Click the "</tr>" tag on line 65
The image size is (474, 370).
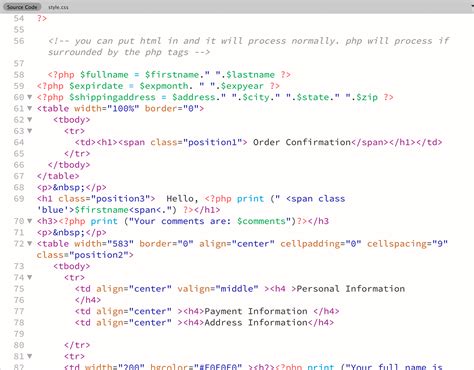[77, 154]
